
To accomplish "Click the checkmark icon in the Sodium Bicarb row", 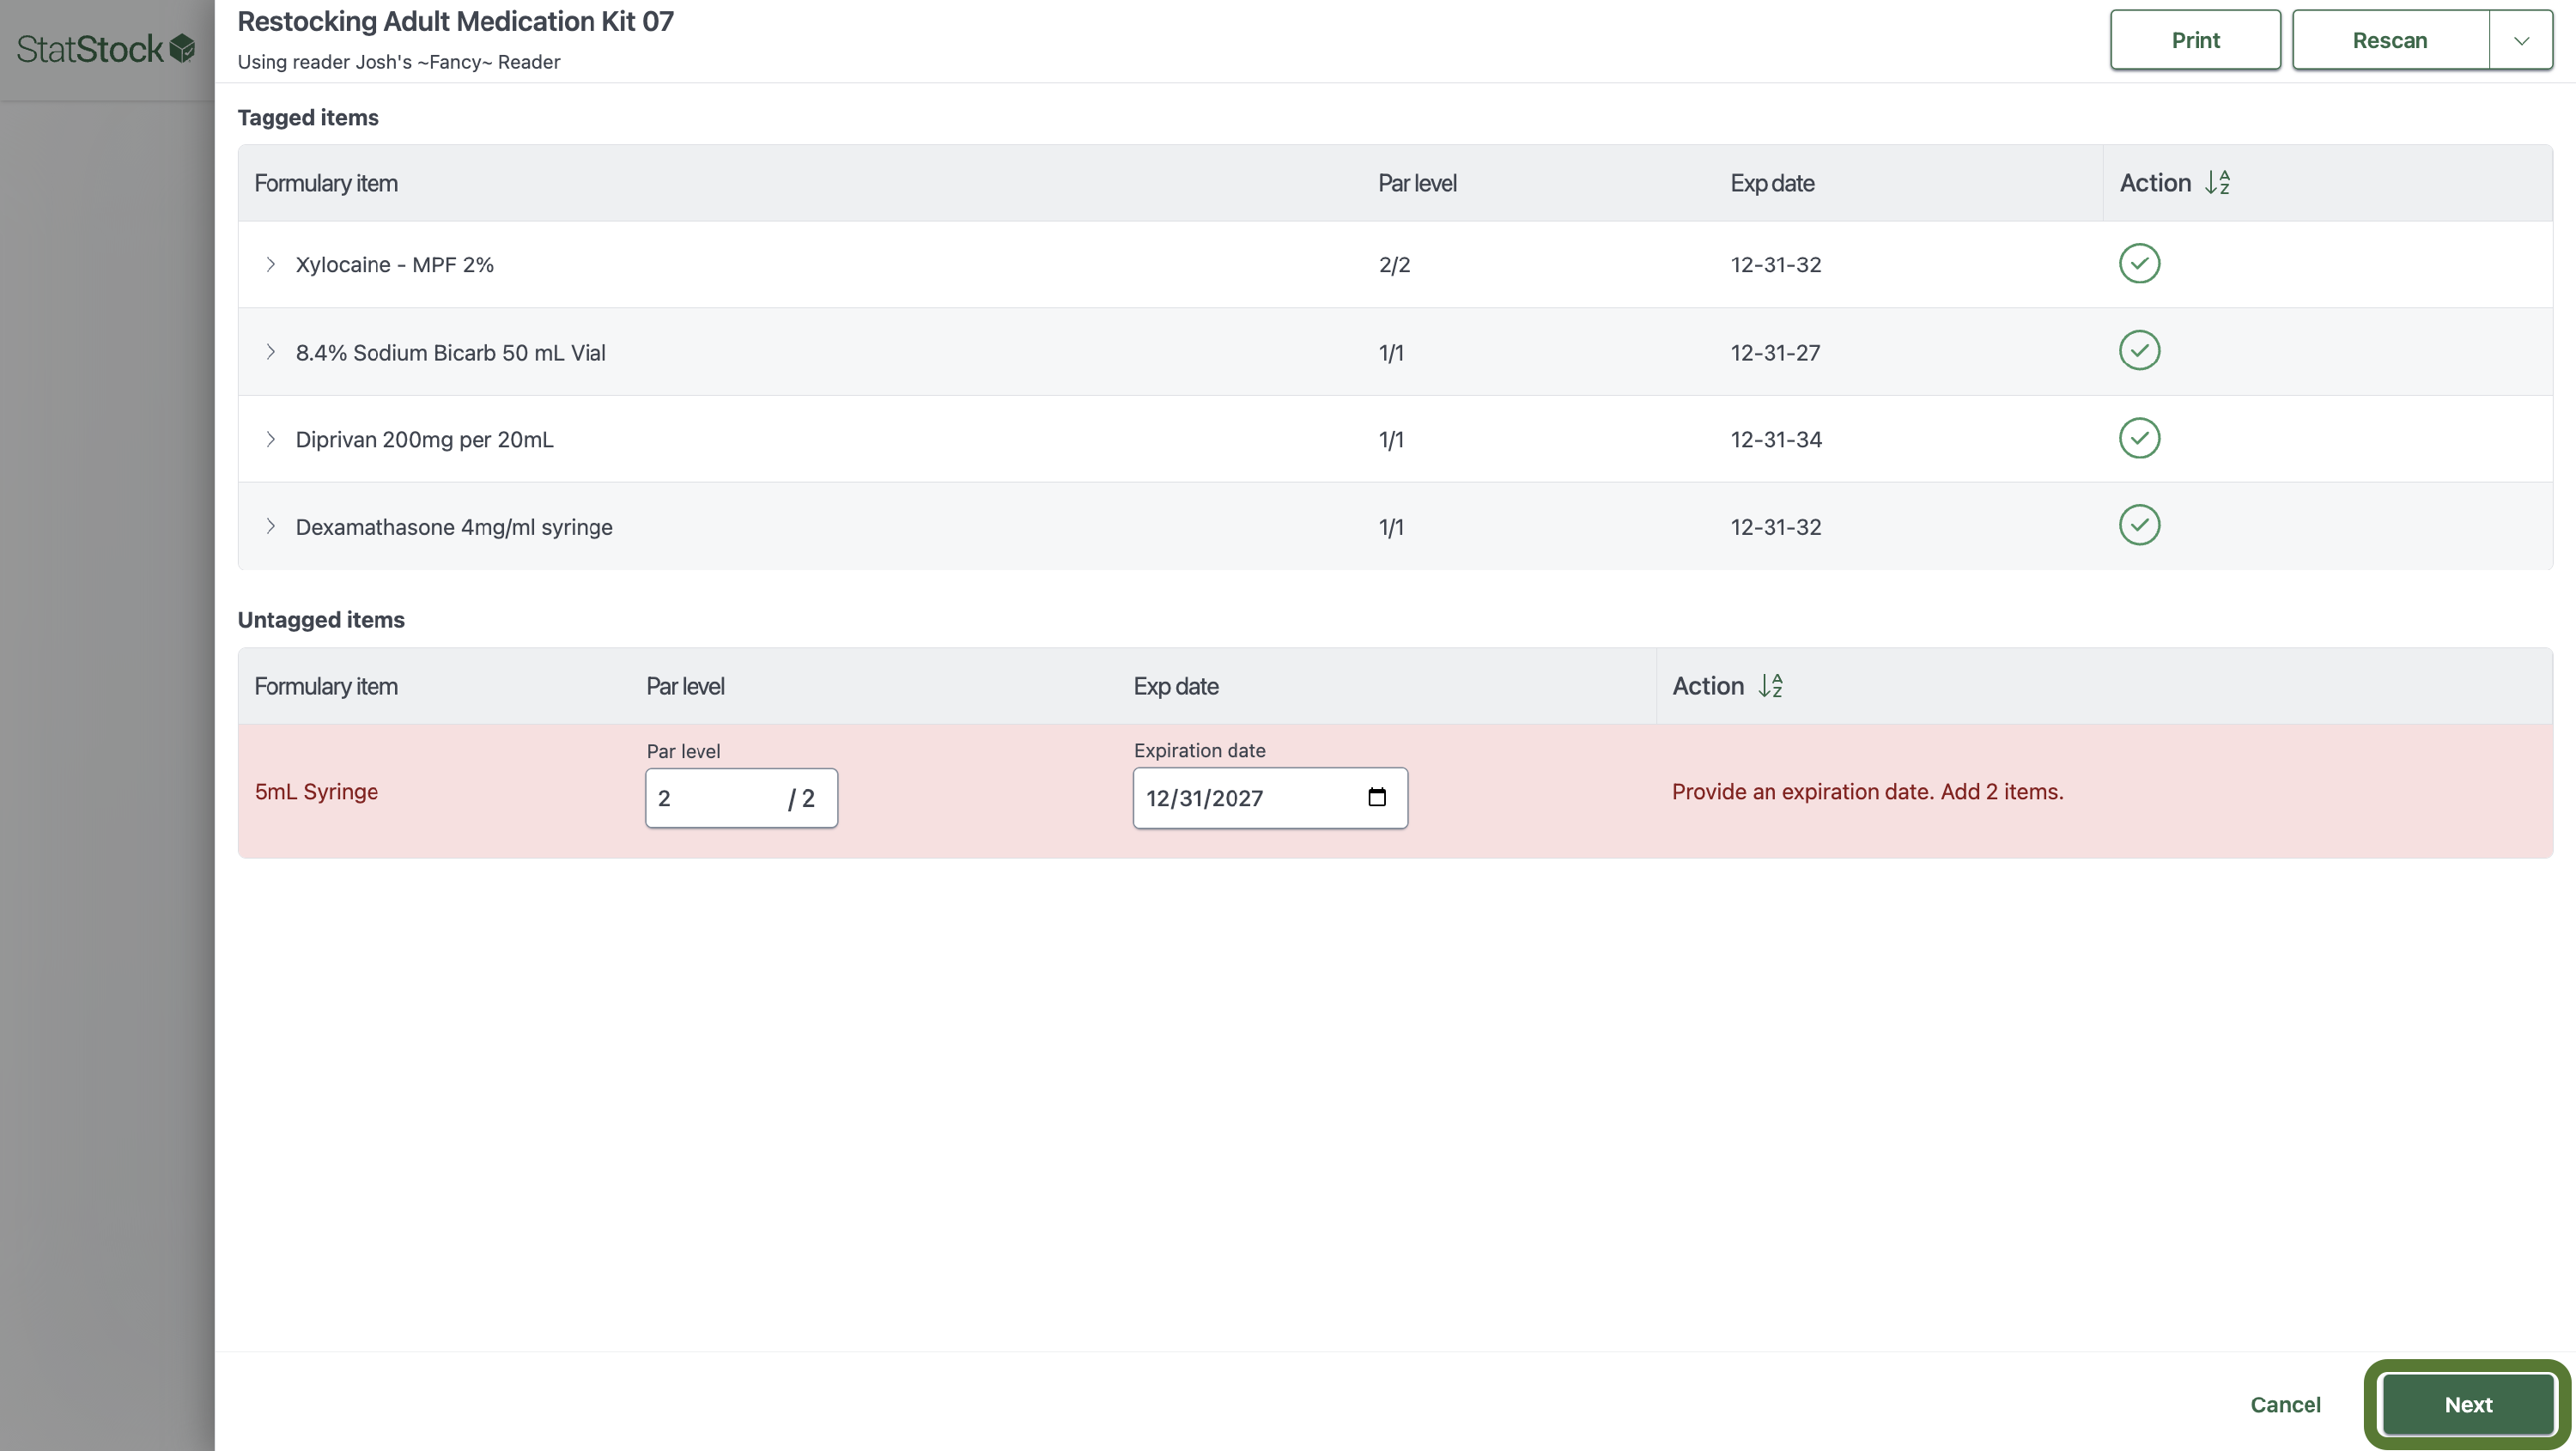I will point(2139,351).
